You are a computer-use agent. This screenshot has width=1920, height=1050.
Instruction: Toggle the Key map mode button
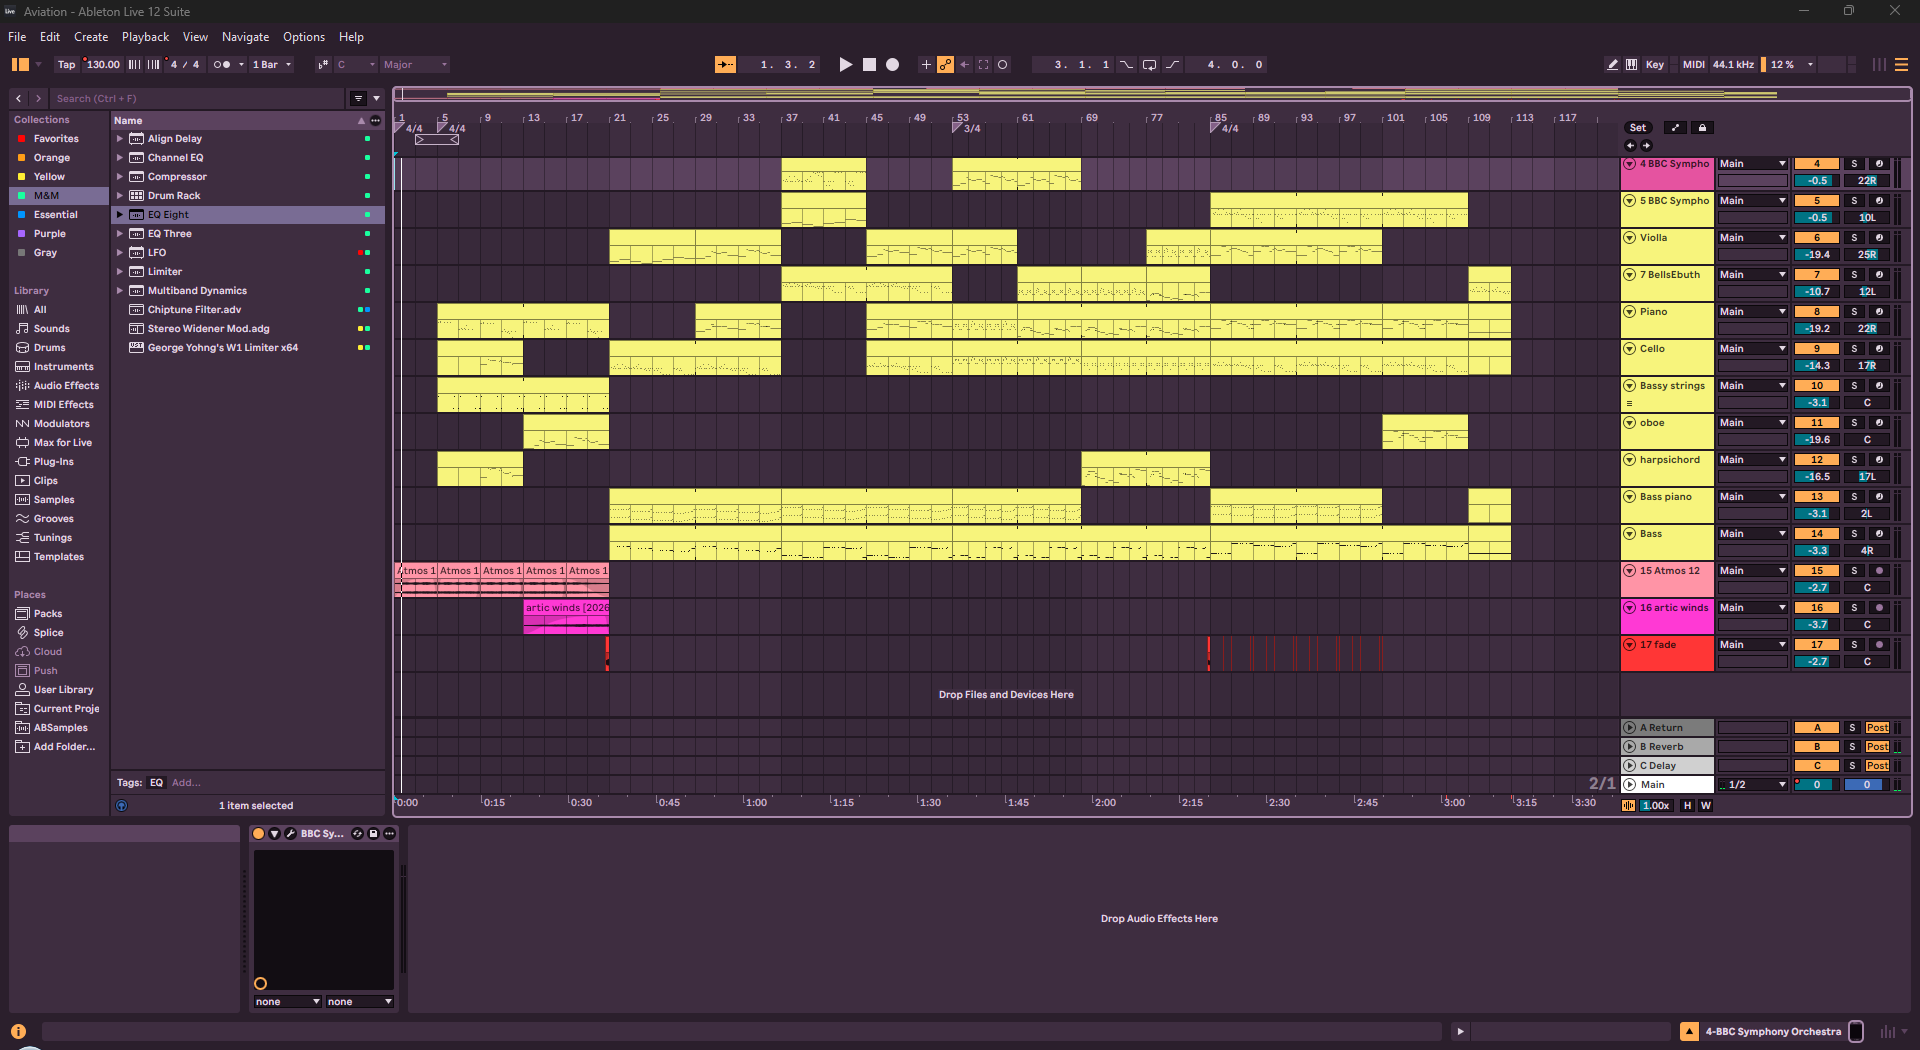tap(1655, 65)
